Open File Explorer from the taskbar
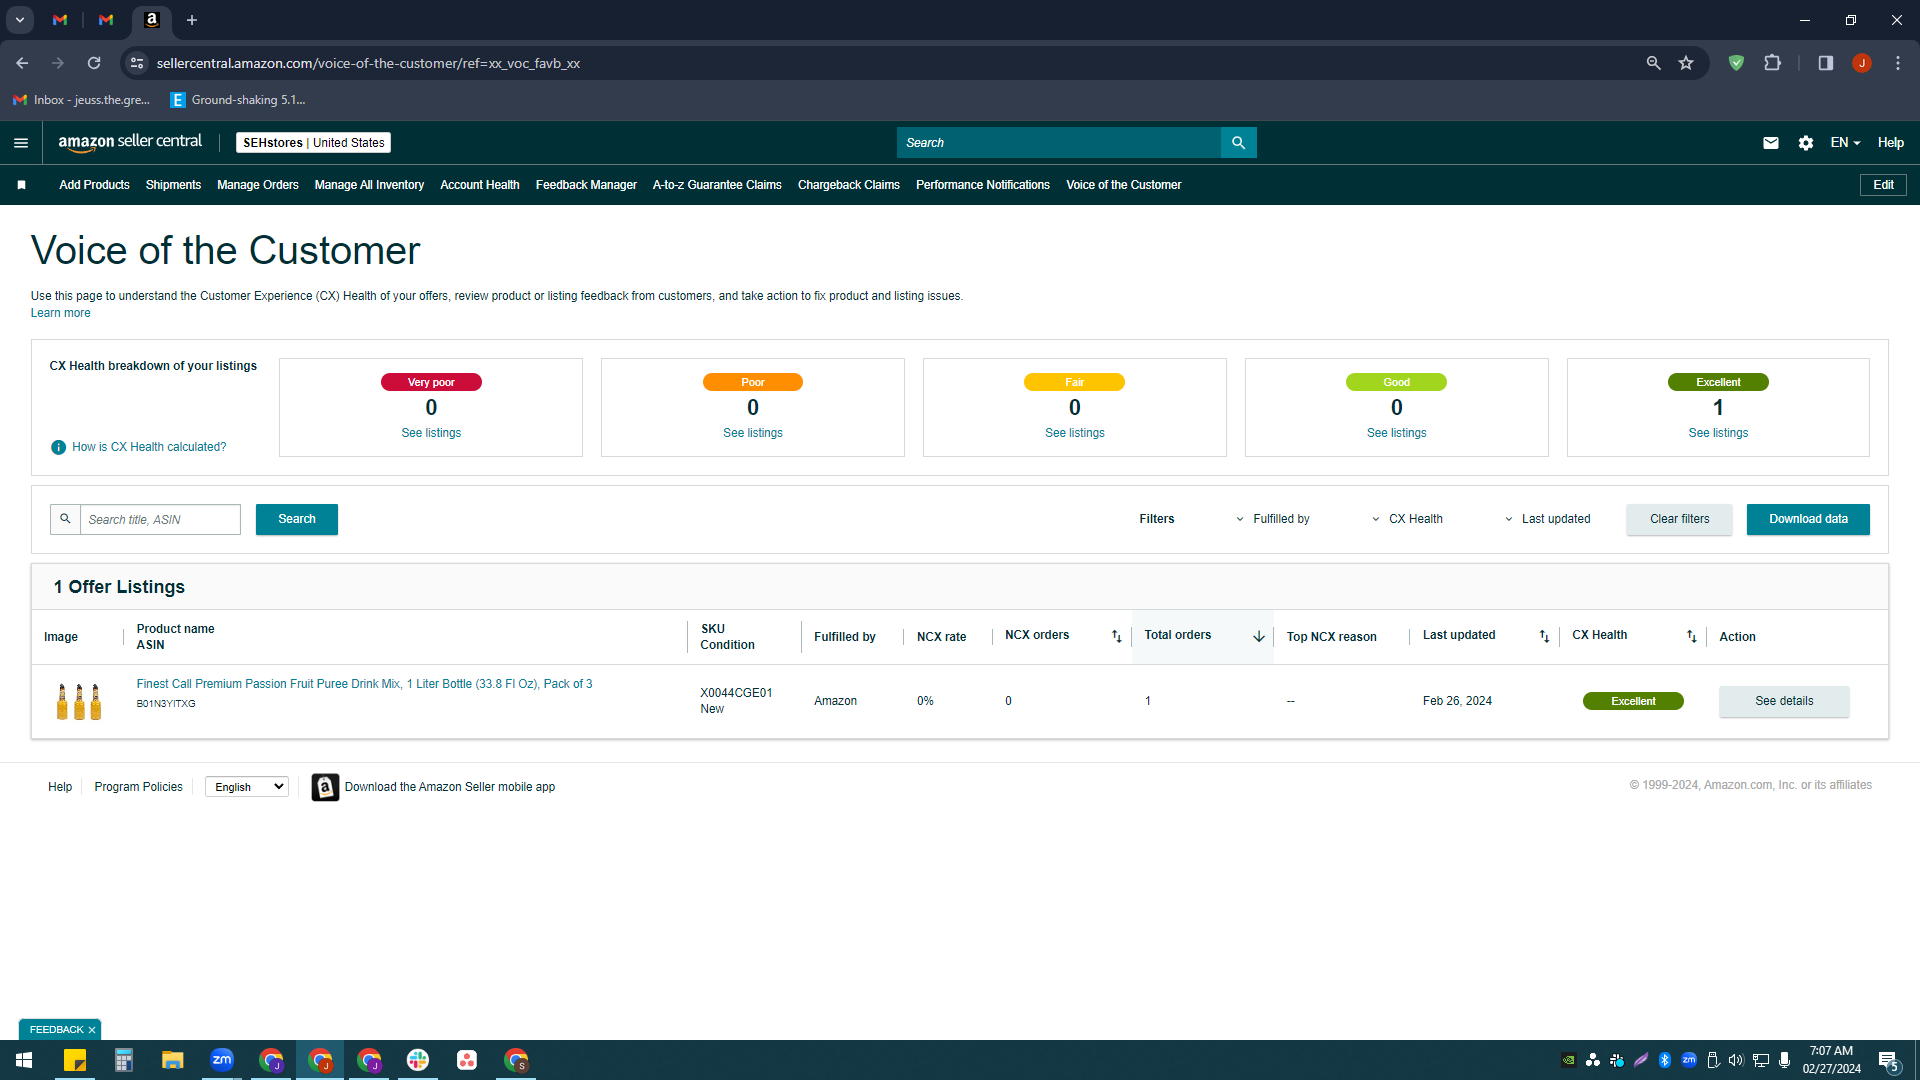The image size is (1920, 1080). point(173,1060)
